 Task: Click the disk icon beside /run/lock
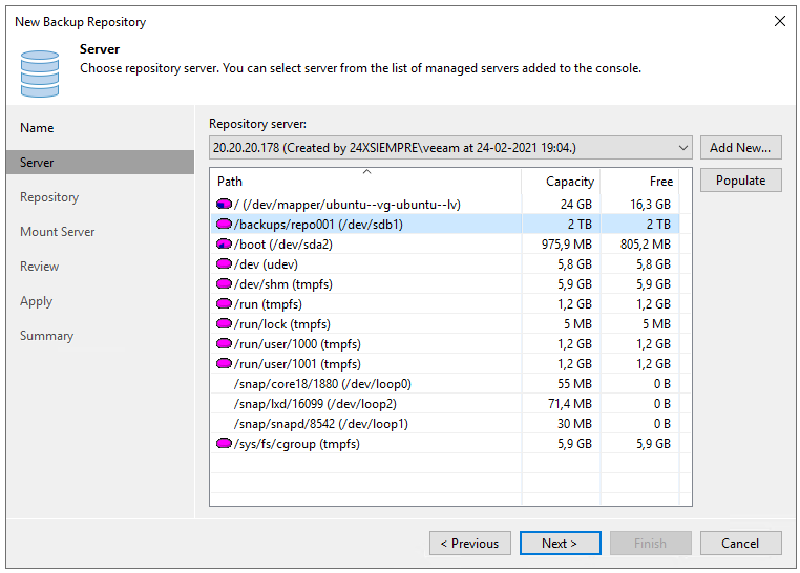(224, 323)
